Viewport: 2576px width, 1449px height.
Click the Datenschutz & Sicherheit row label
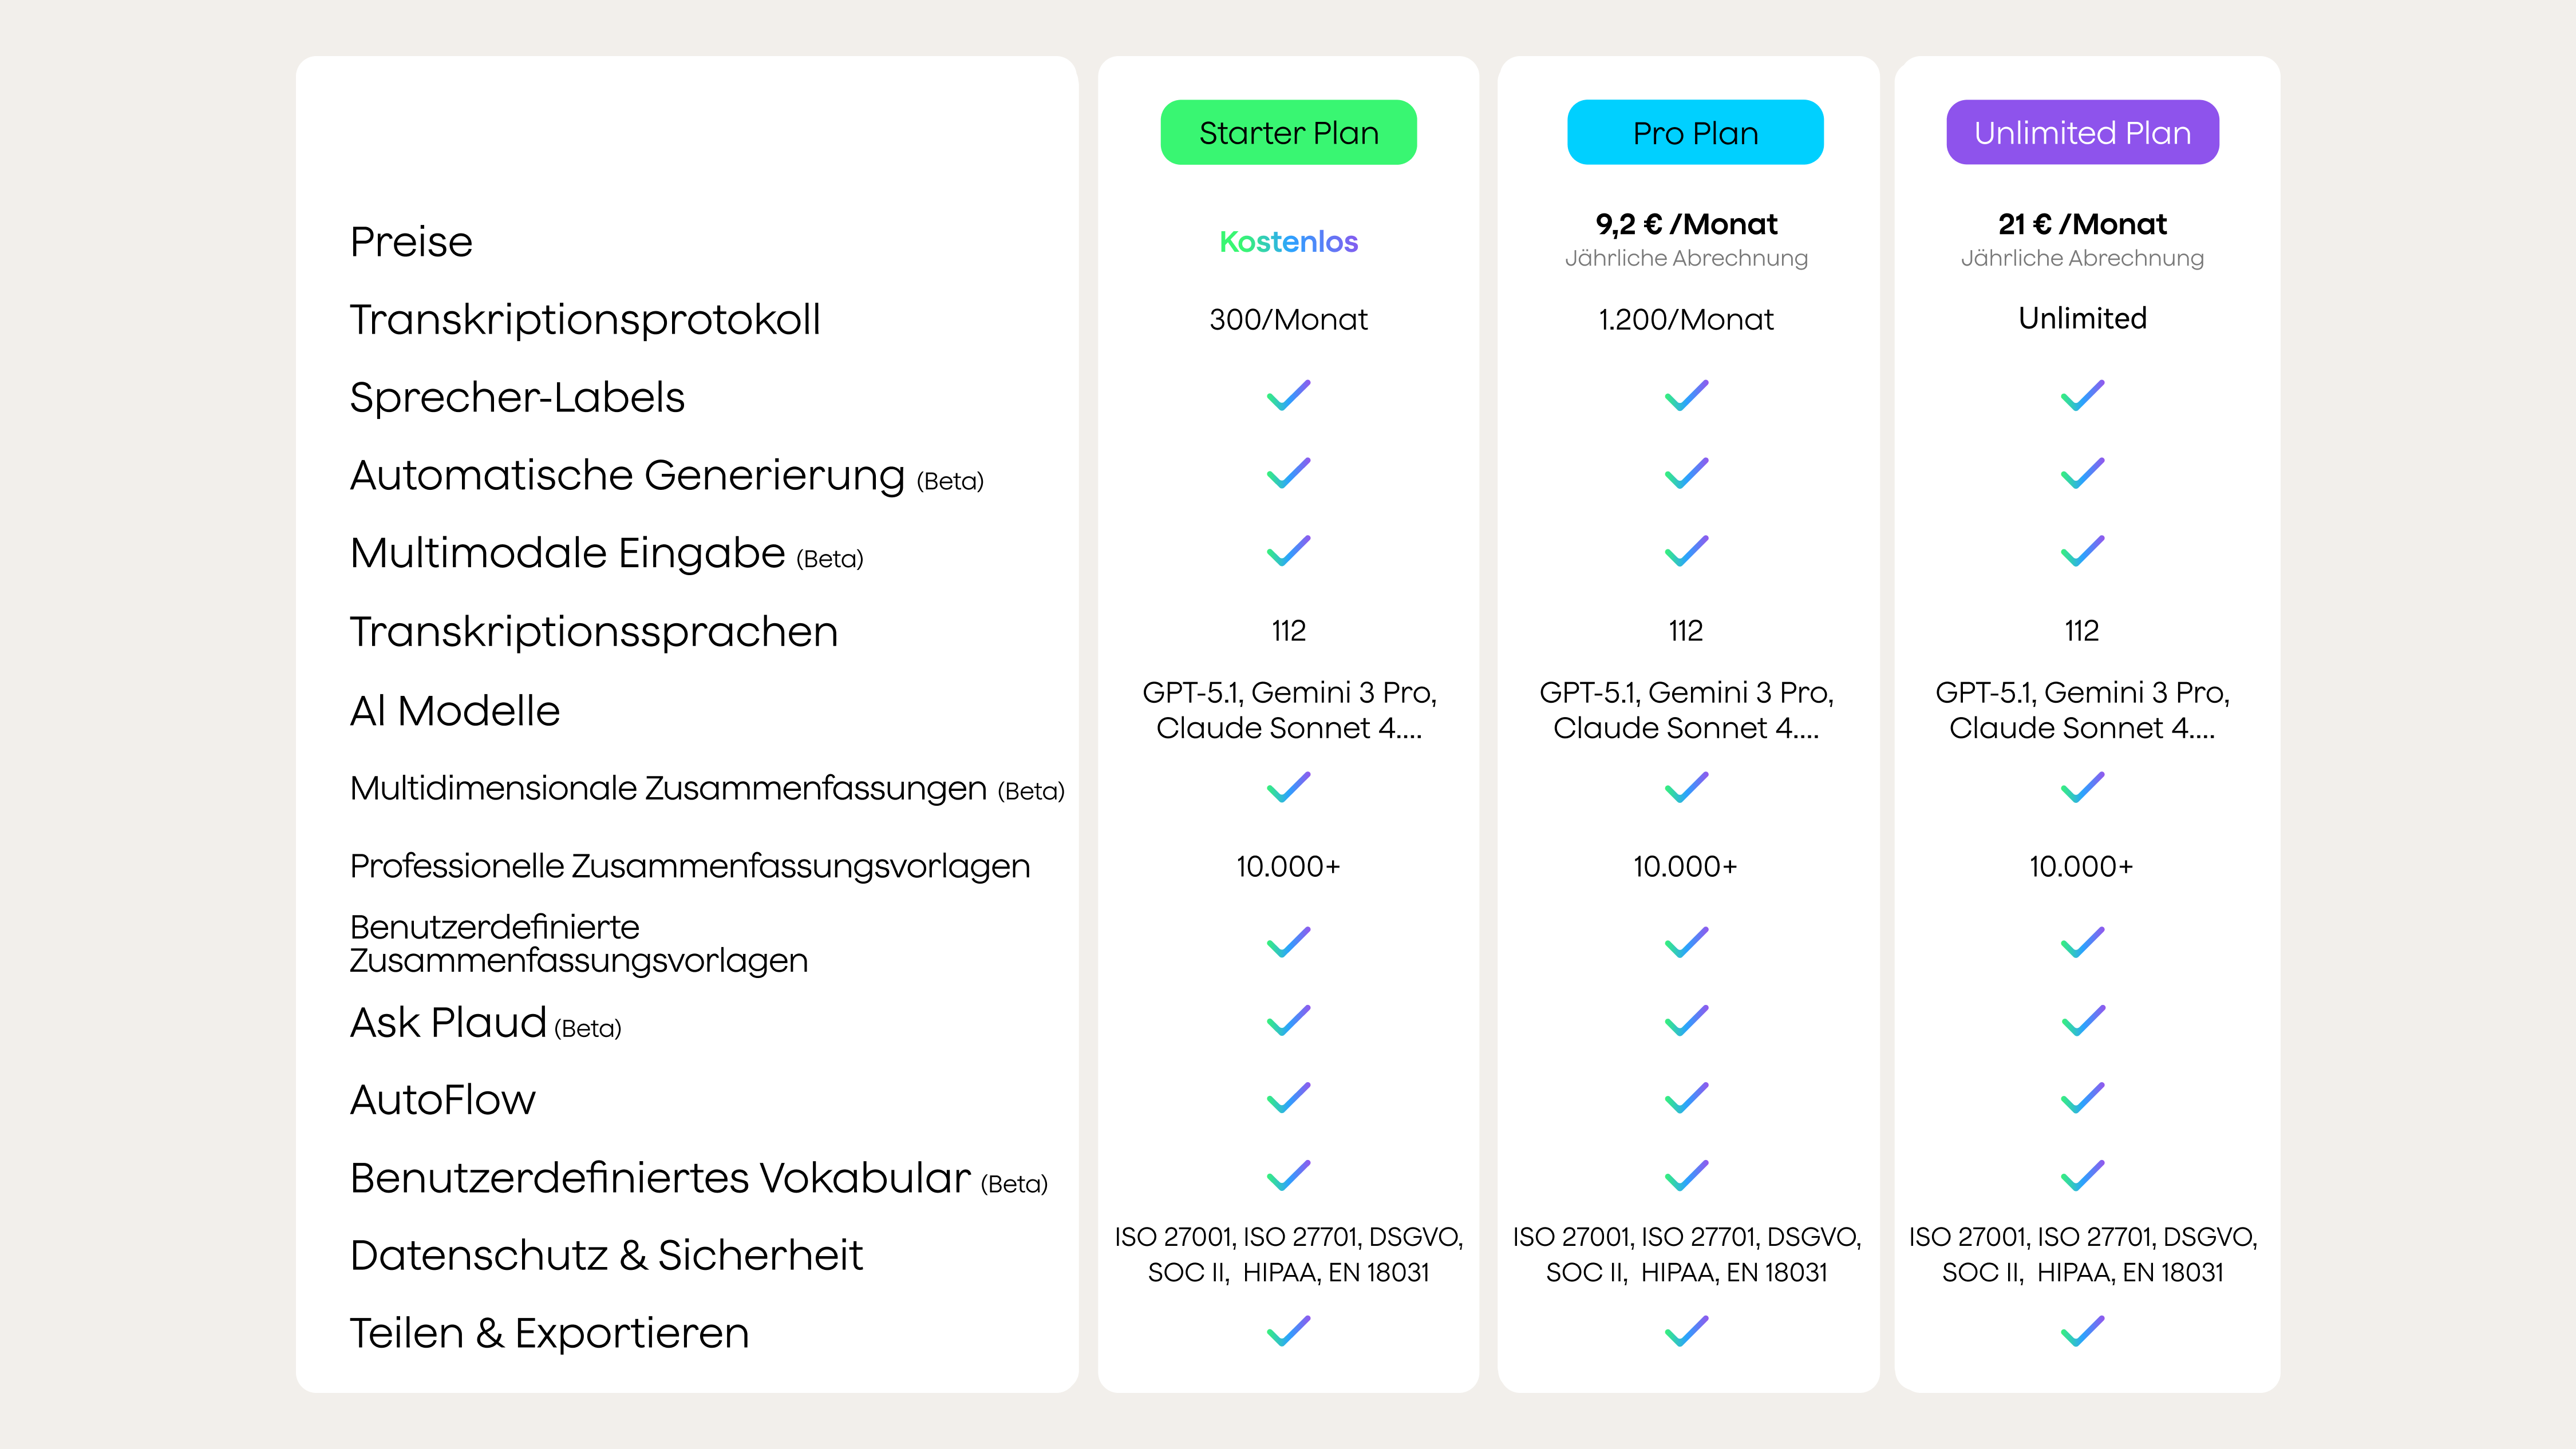click(606, 1255)
